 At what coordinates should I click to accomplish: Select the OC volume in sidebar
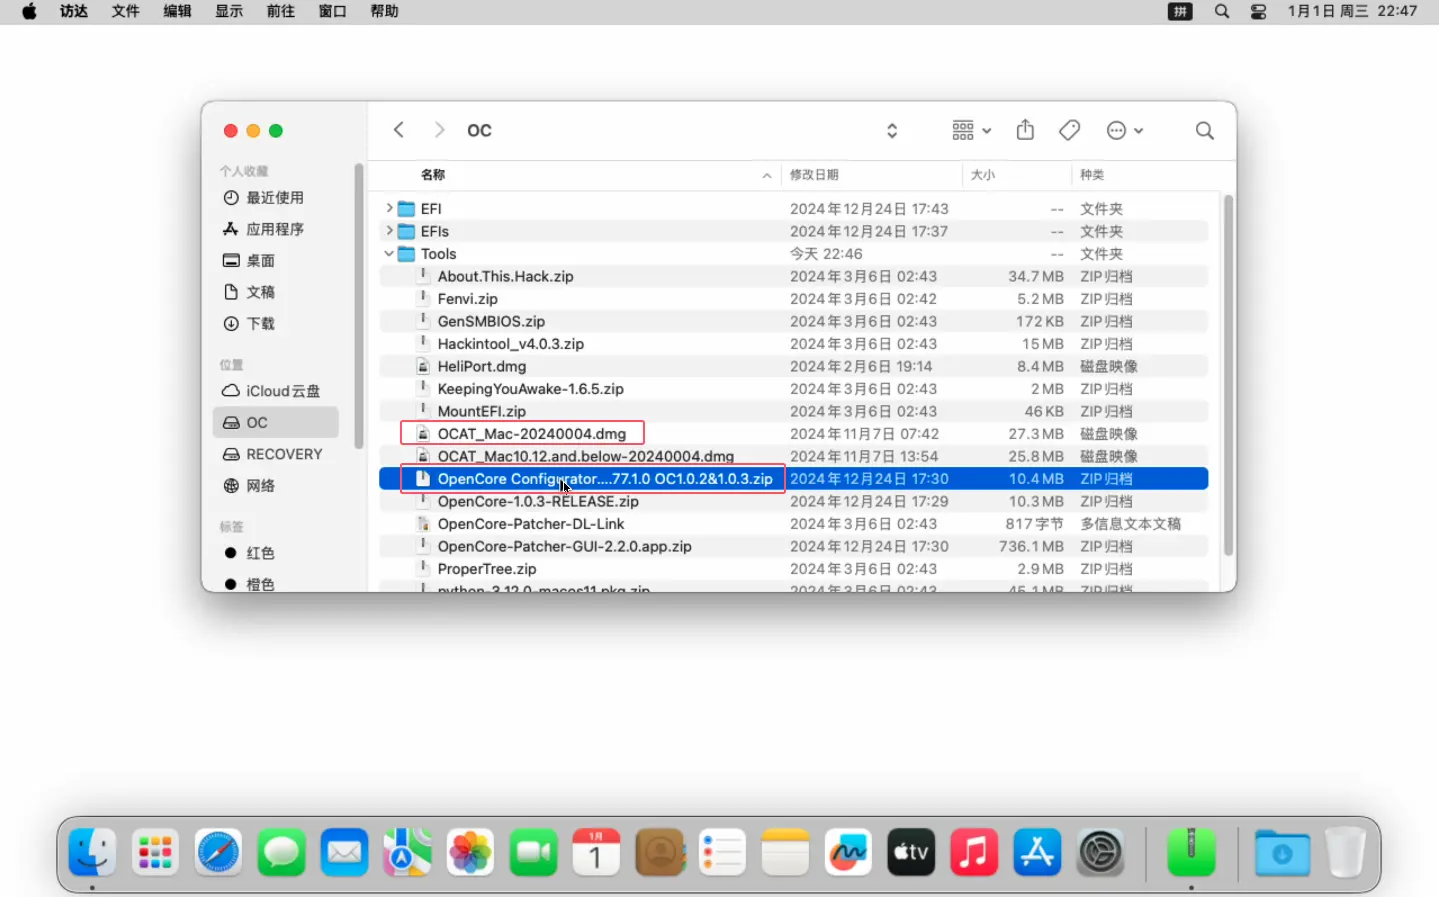275,422
